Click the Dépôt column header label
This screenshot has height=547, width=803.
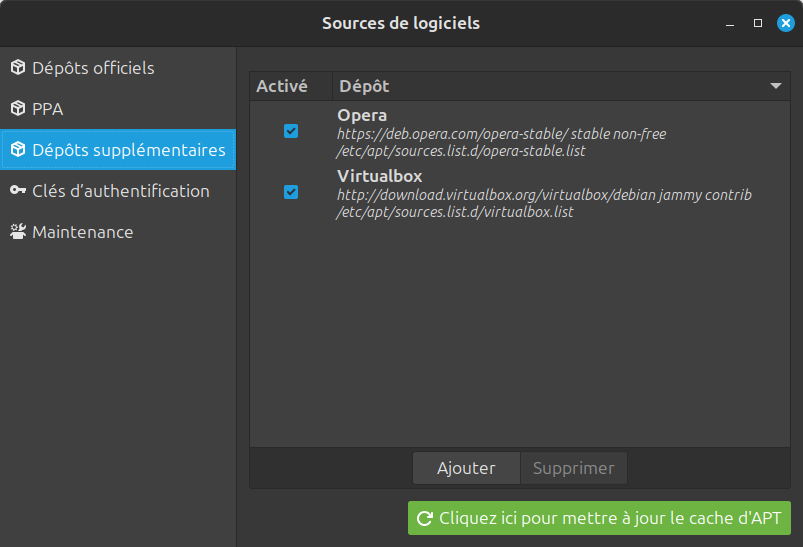(364, 86)
